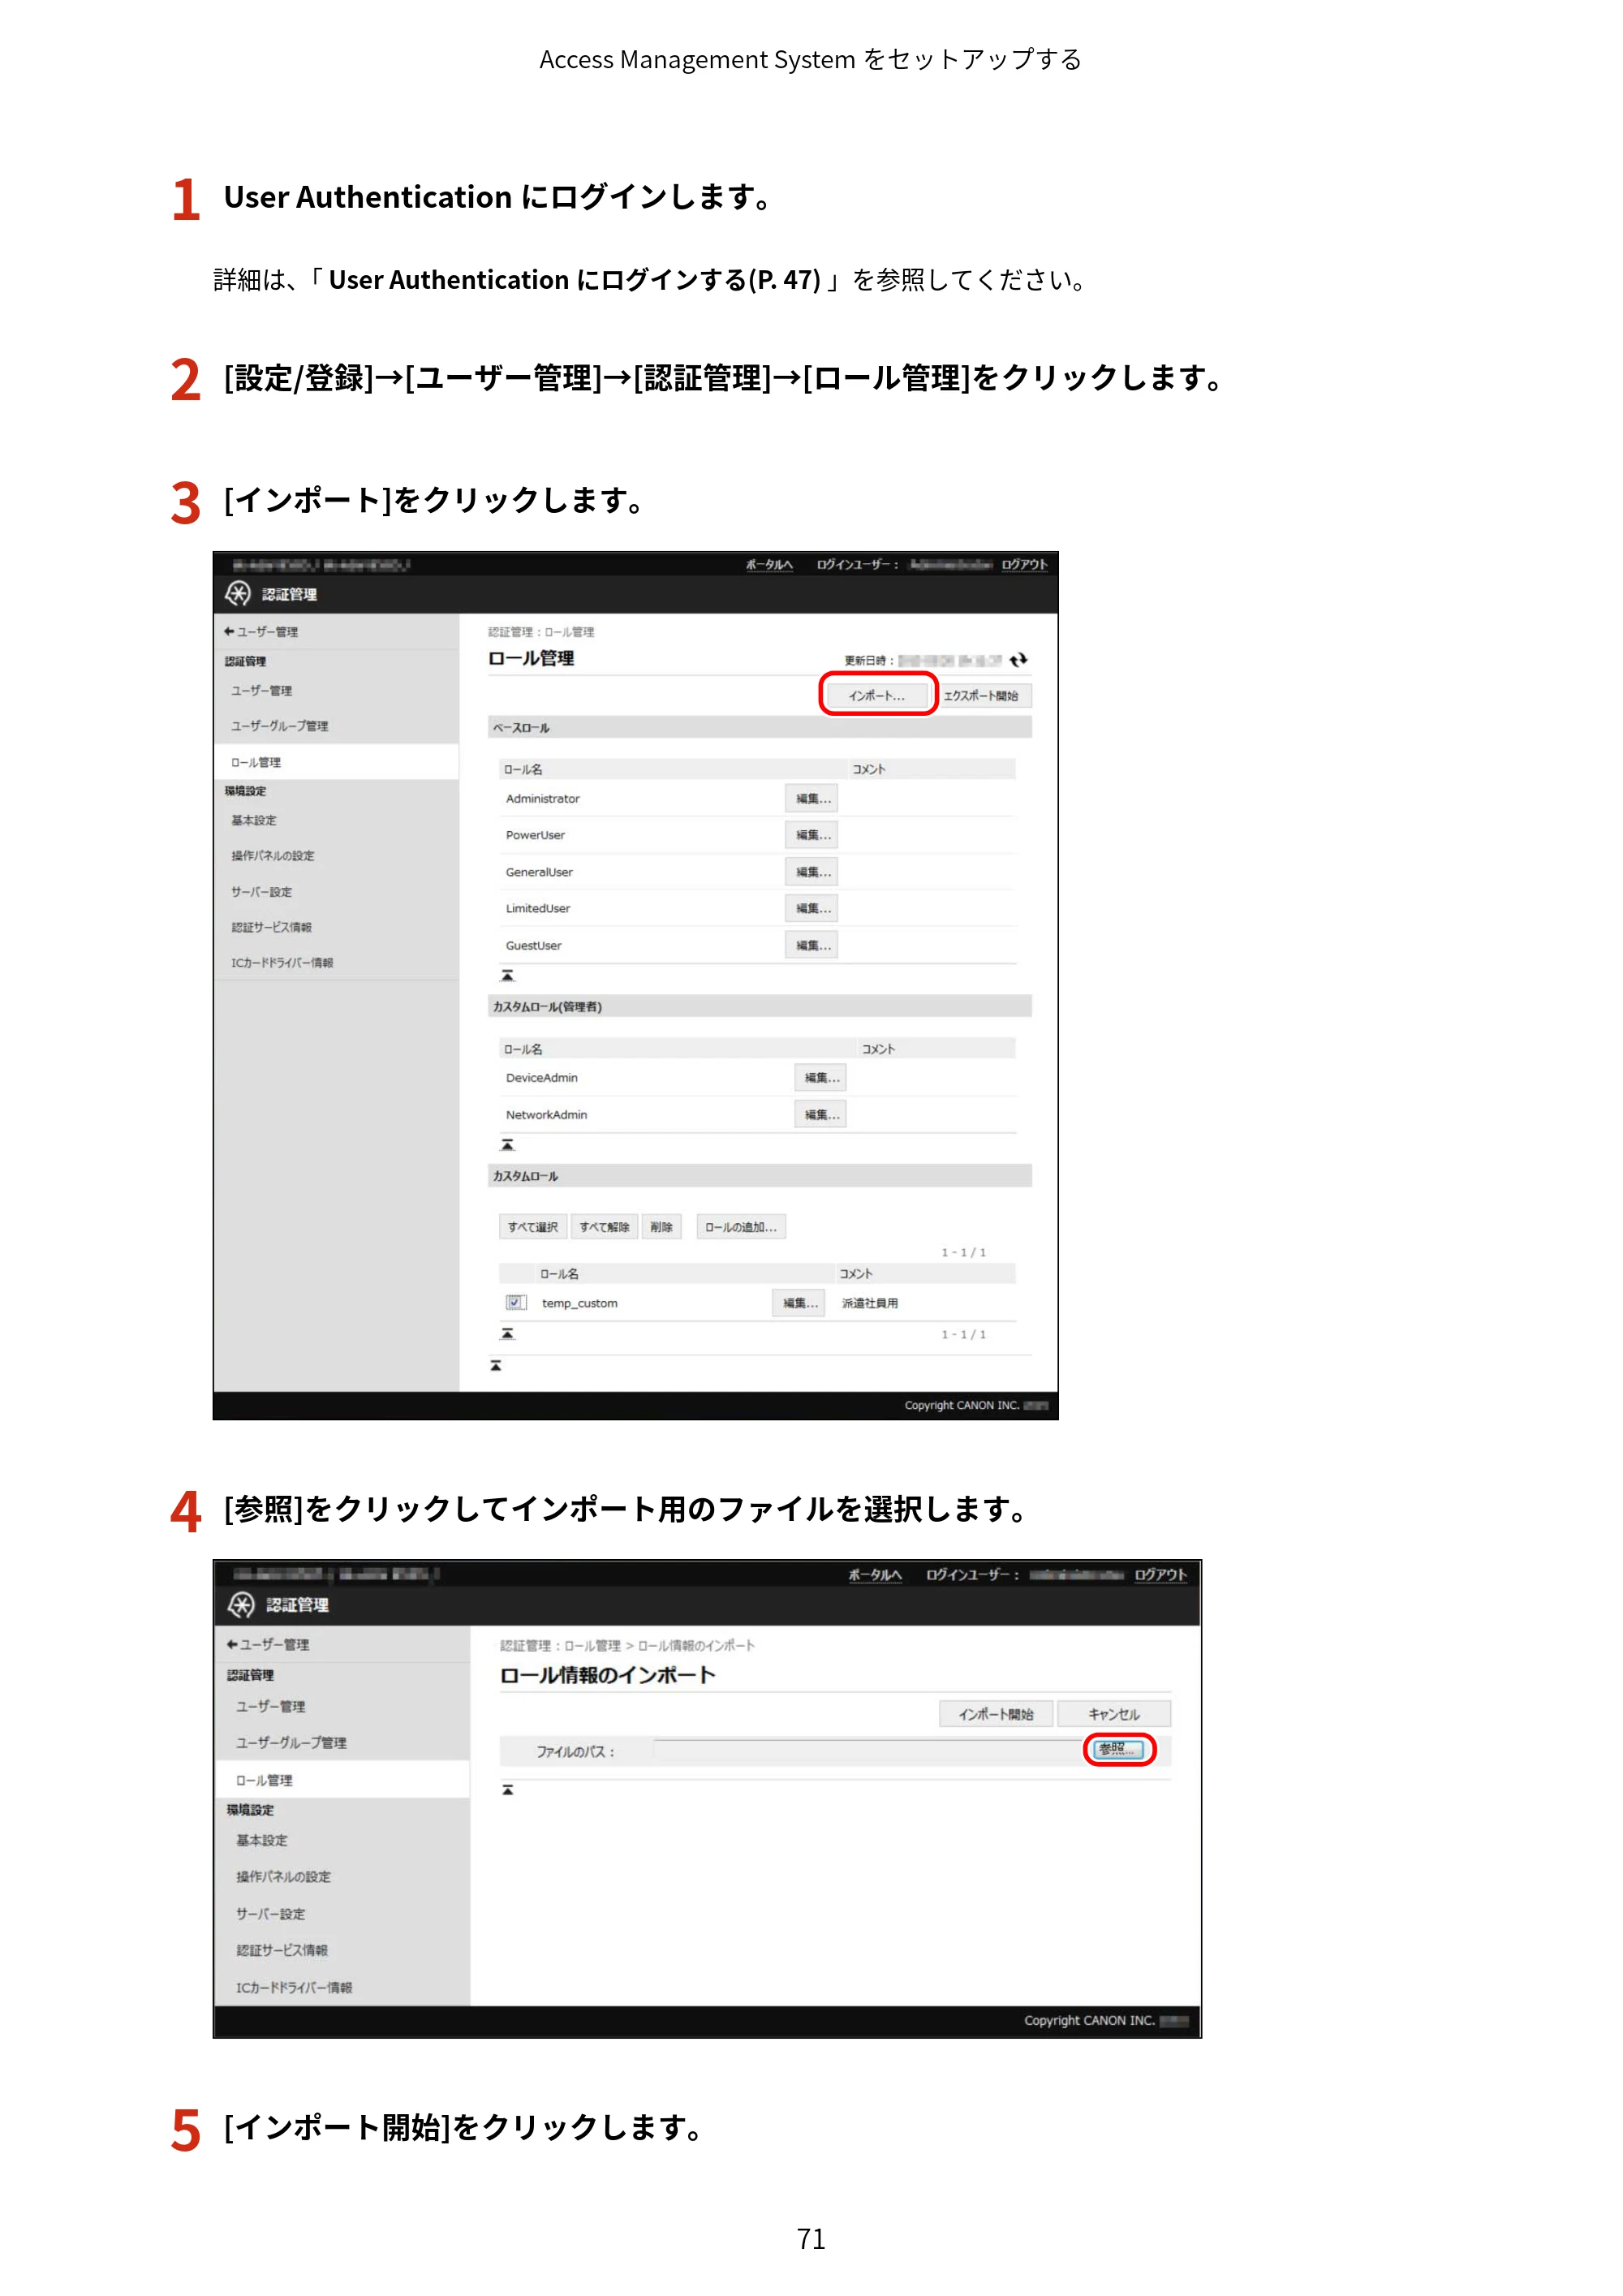This screenshot has height=2296, width=1623.
Task: Click the キャンセル button on the import page
Action: click(1114, 1714)
